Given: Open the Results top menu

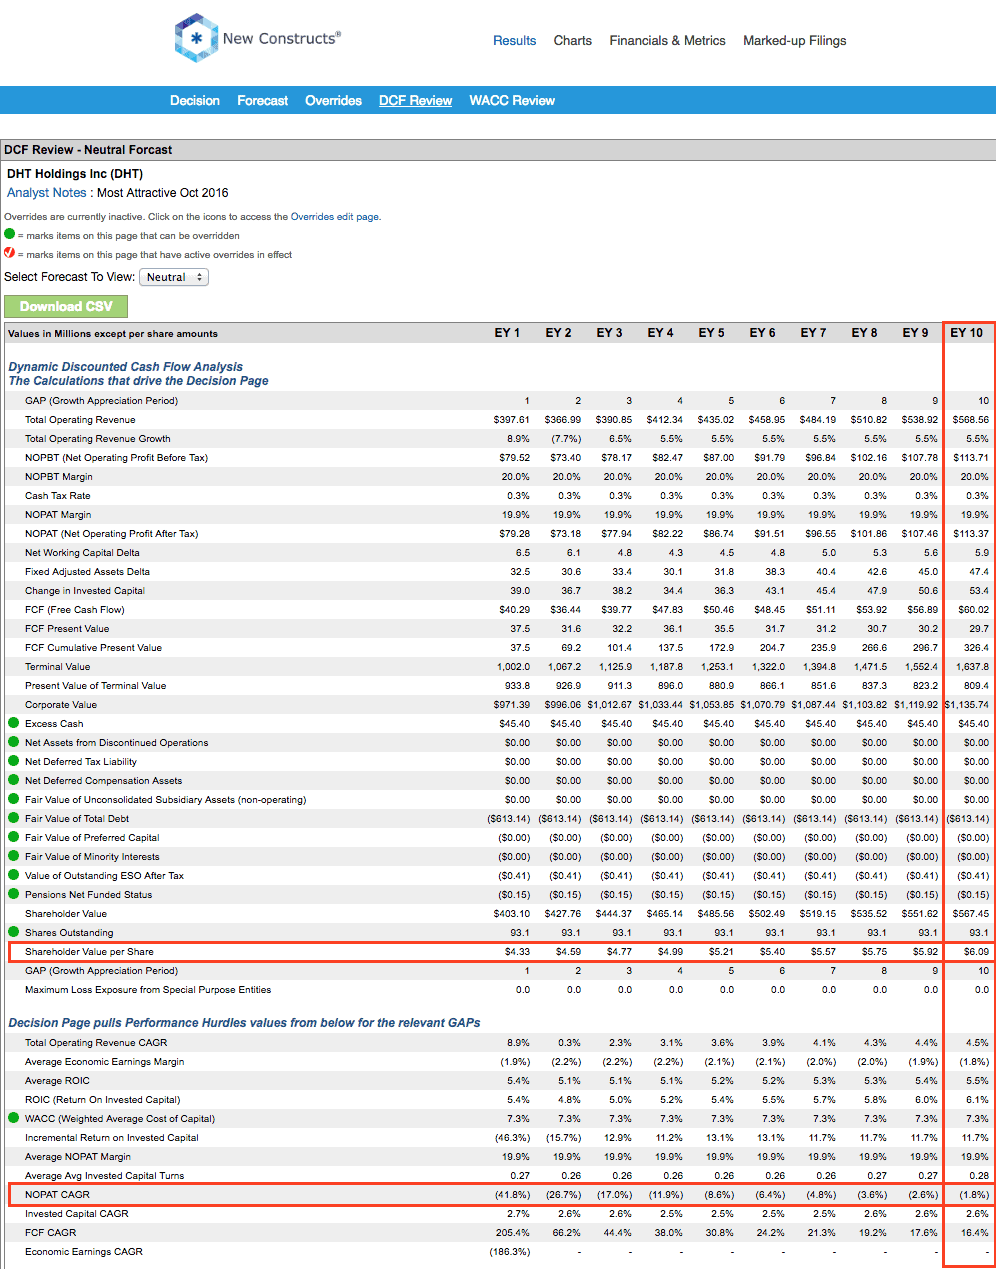Looking at the screenshot, I should click(514, 41).
